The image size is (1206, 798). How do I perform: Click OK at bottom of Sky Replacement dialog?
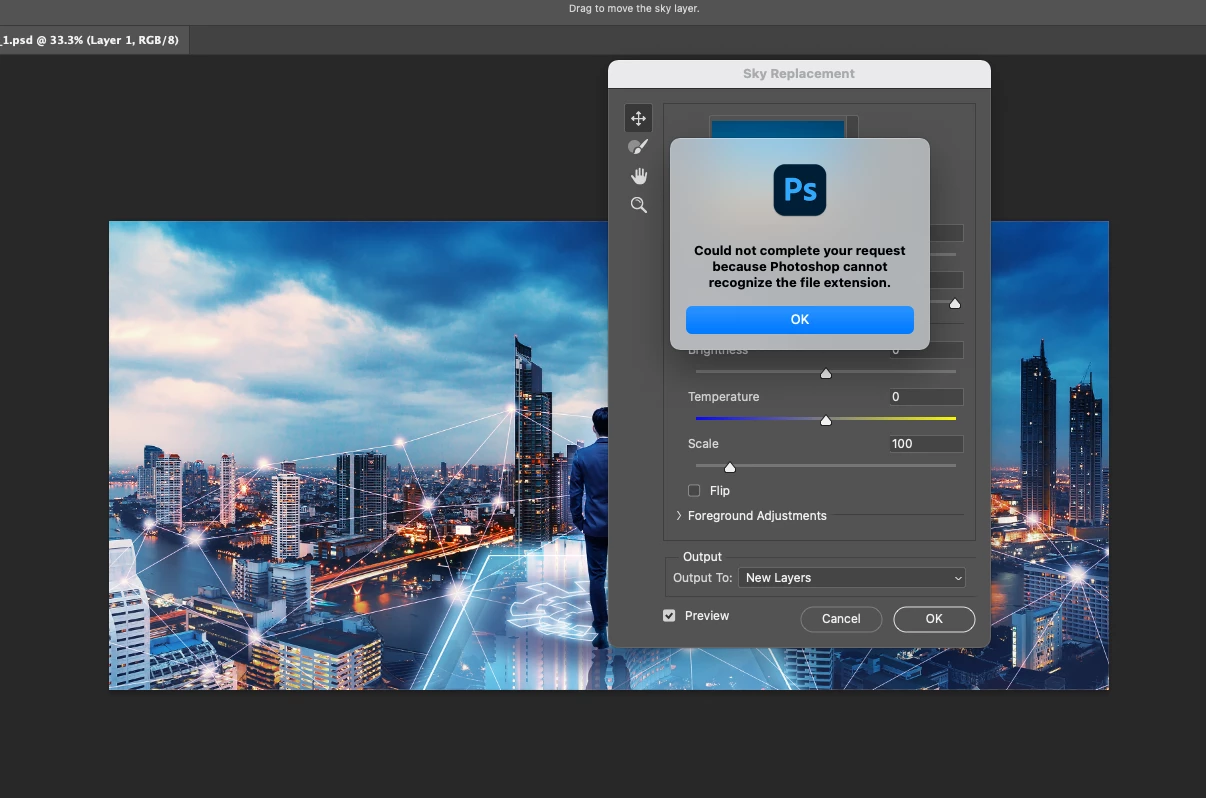click(x=934, y=619)
